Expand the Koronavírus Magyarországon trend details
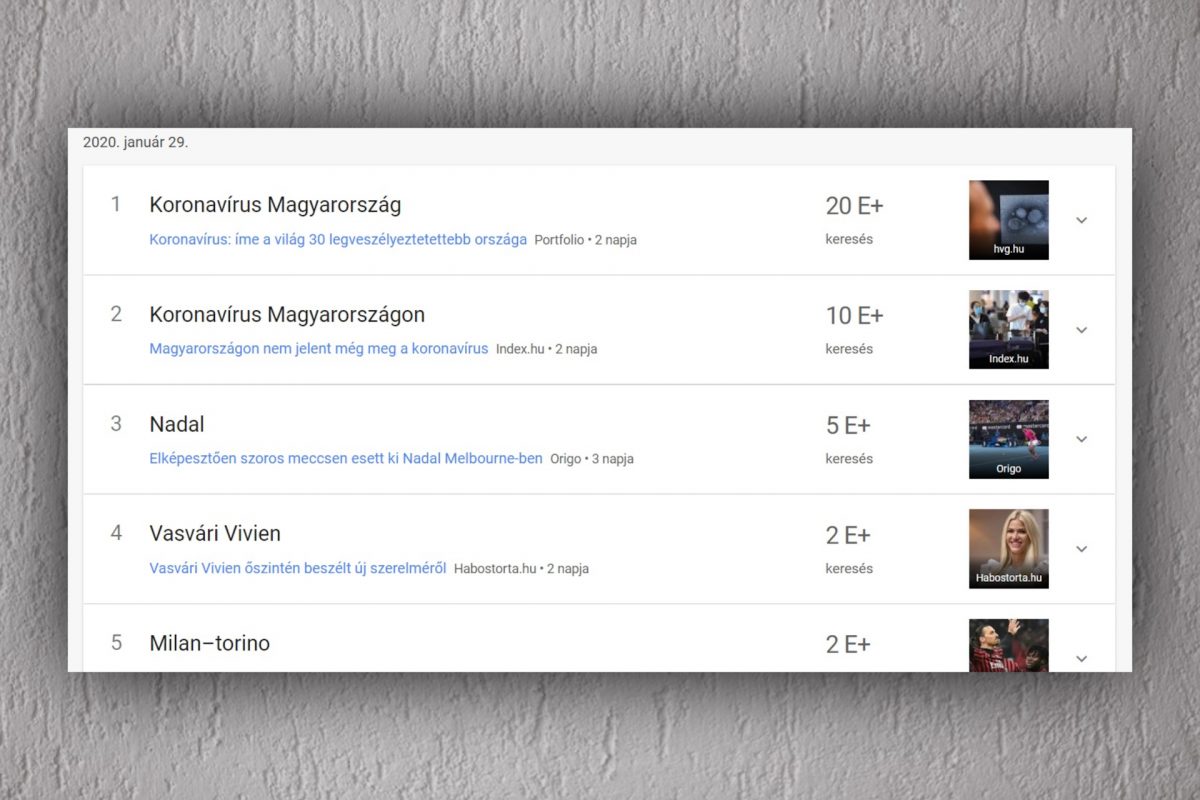Screen dimensions: 1200x800 coord(1080,330)
